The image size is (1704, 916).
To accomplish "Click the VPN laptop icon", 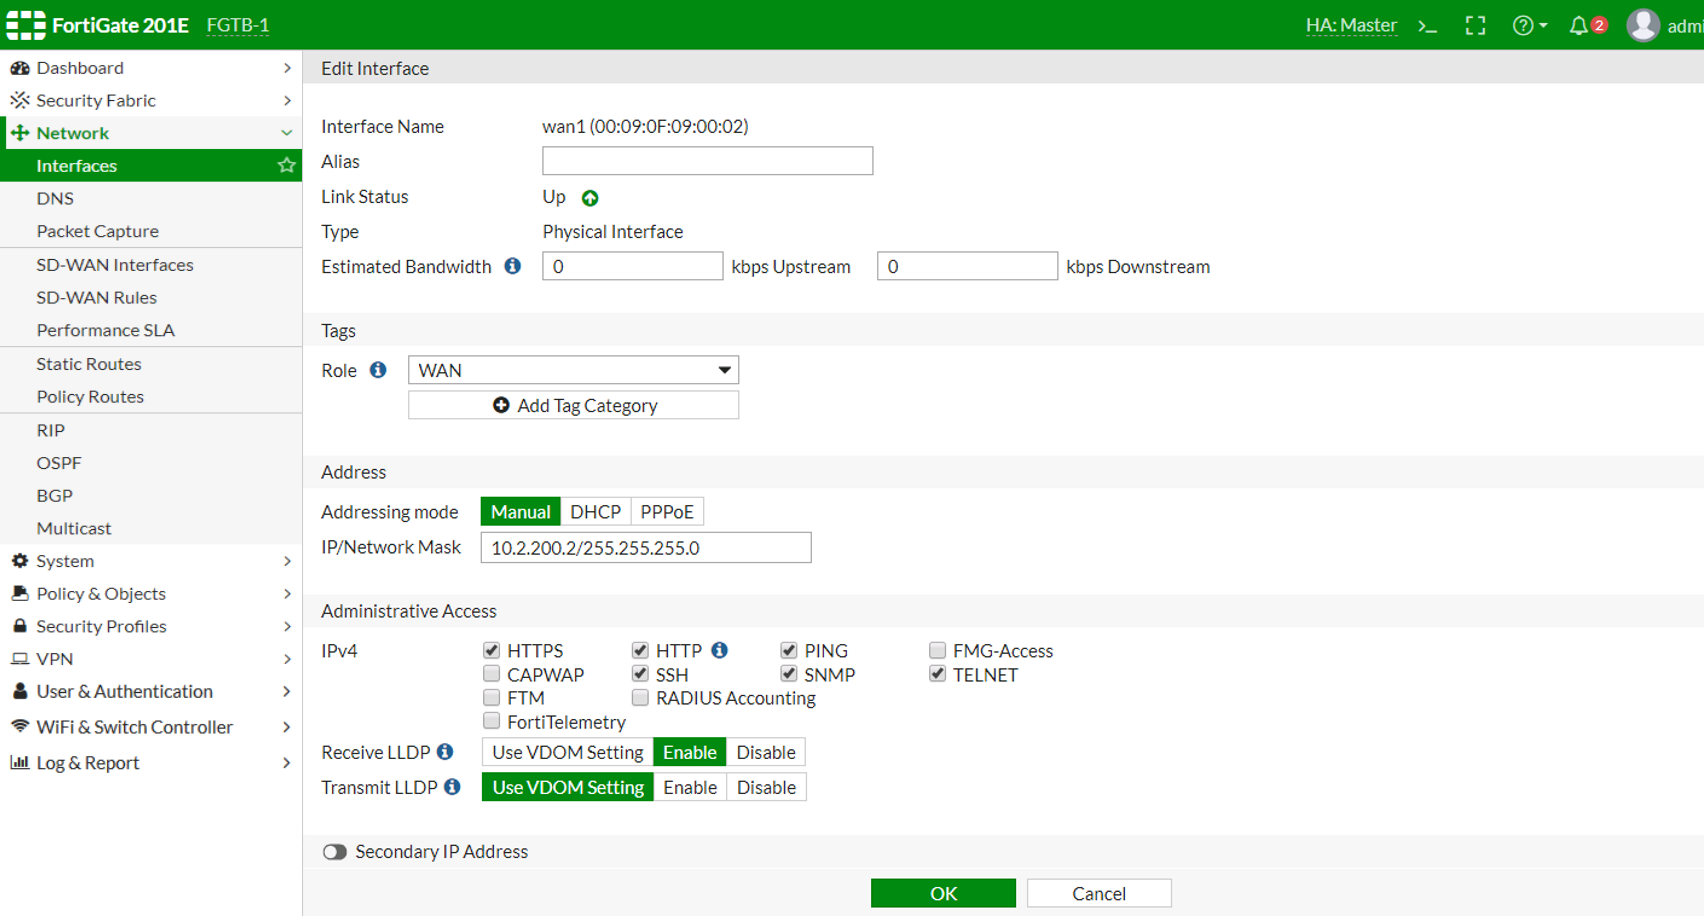I will pyautogui.click(x=20, y=659).
